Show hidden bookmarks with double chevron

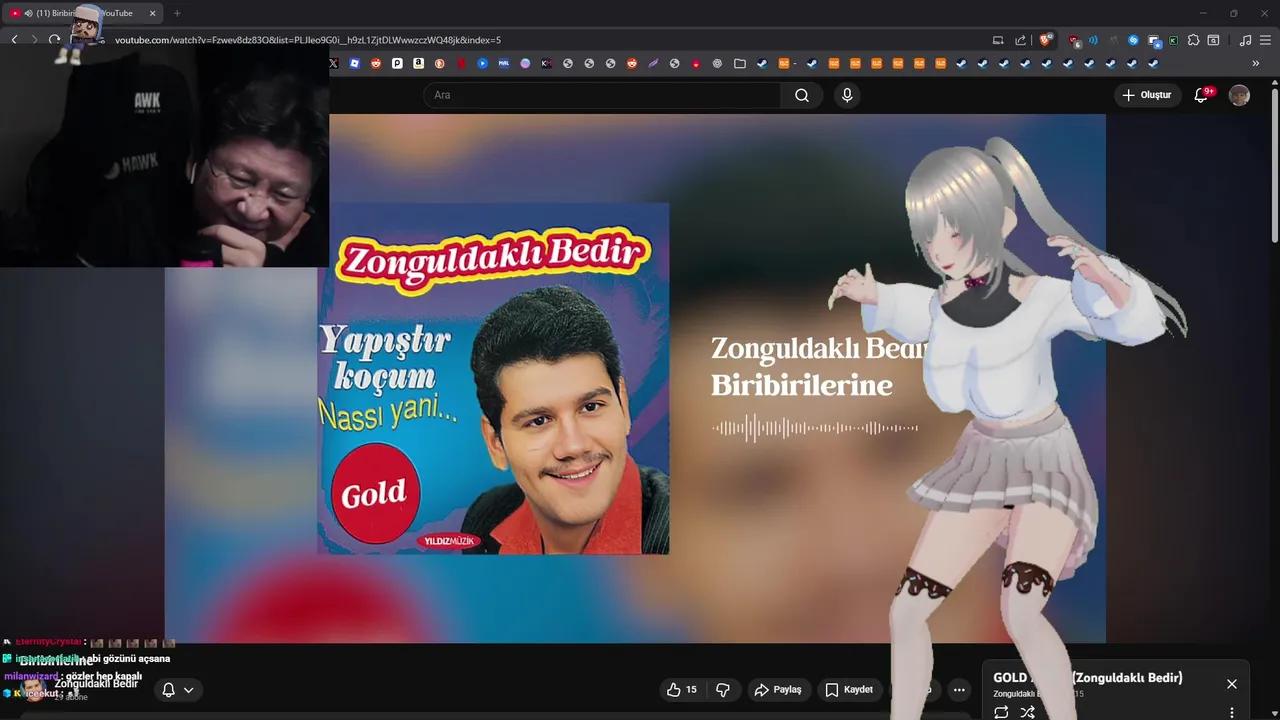[1256, 63]
